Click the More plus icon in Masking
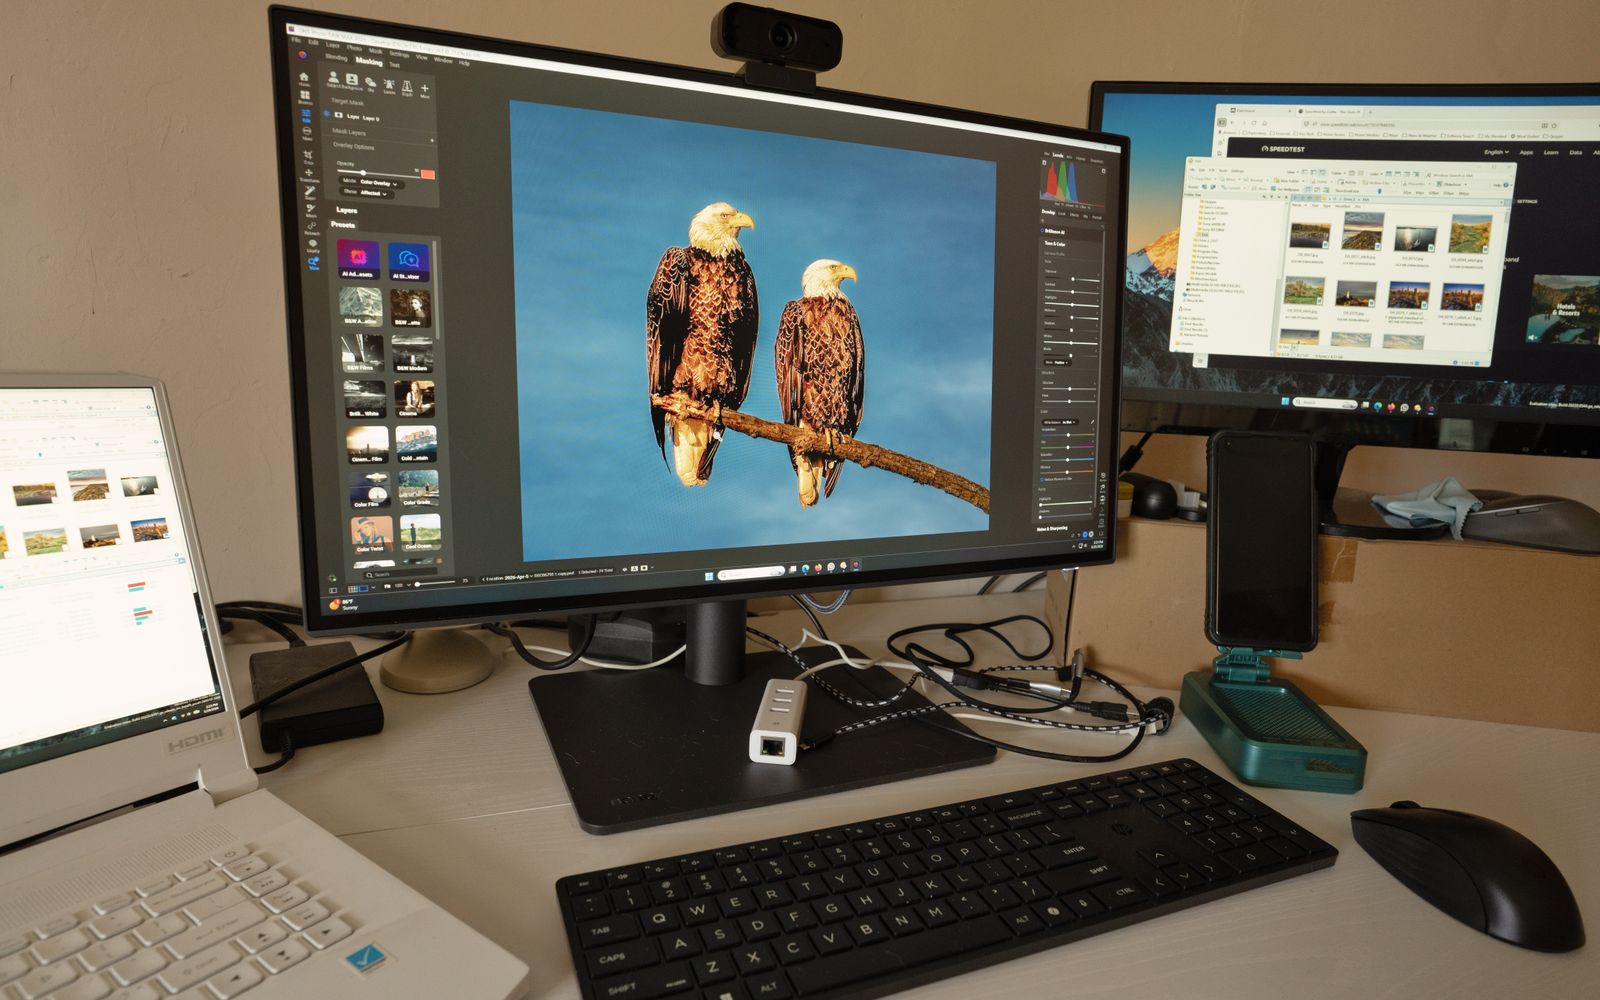The width and height of the screenshot is (1600, 1000). pos(425,90)
